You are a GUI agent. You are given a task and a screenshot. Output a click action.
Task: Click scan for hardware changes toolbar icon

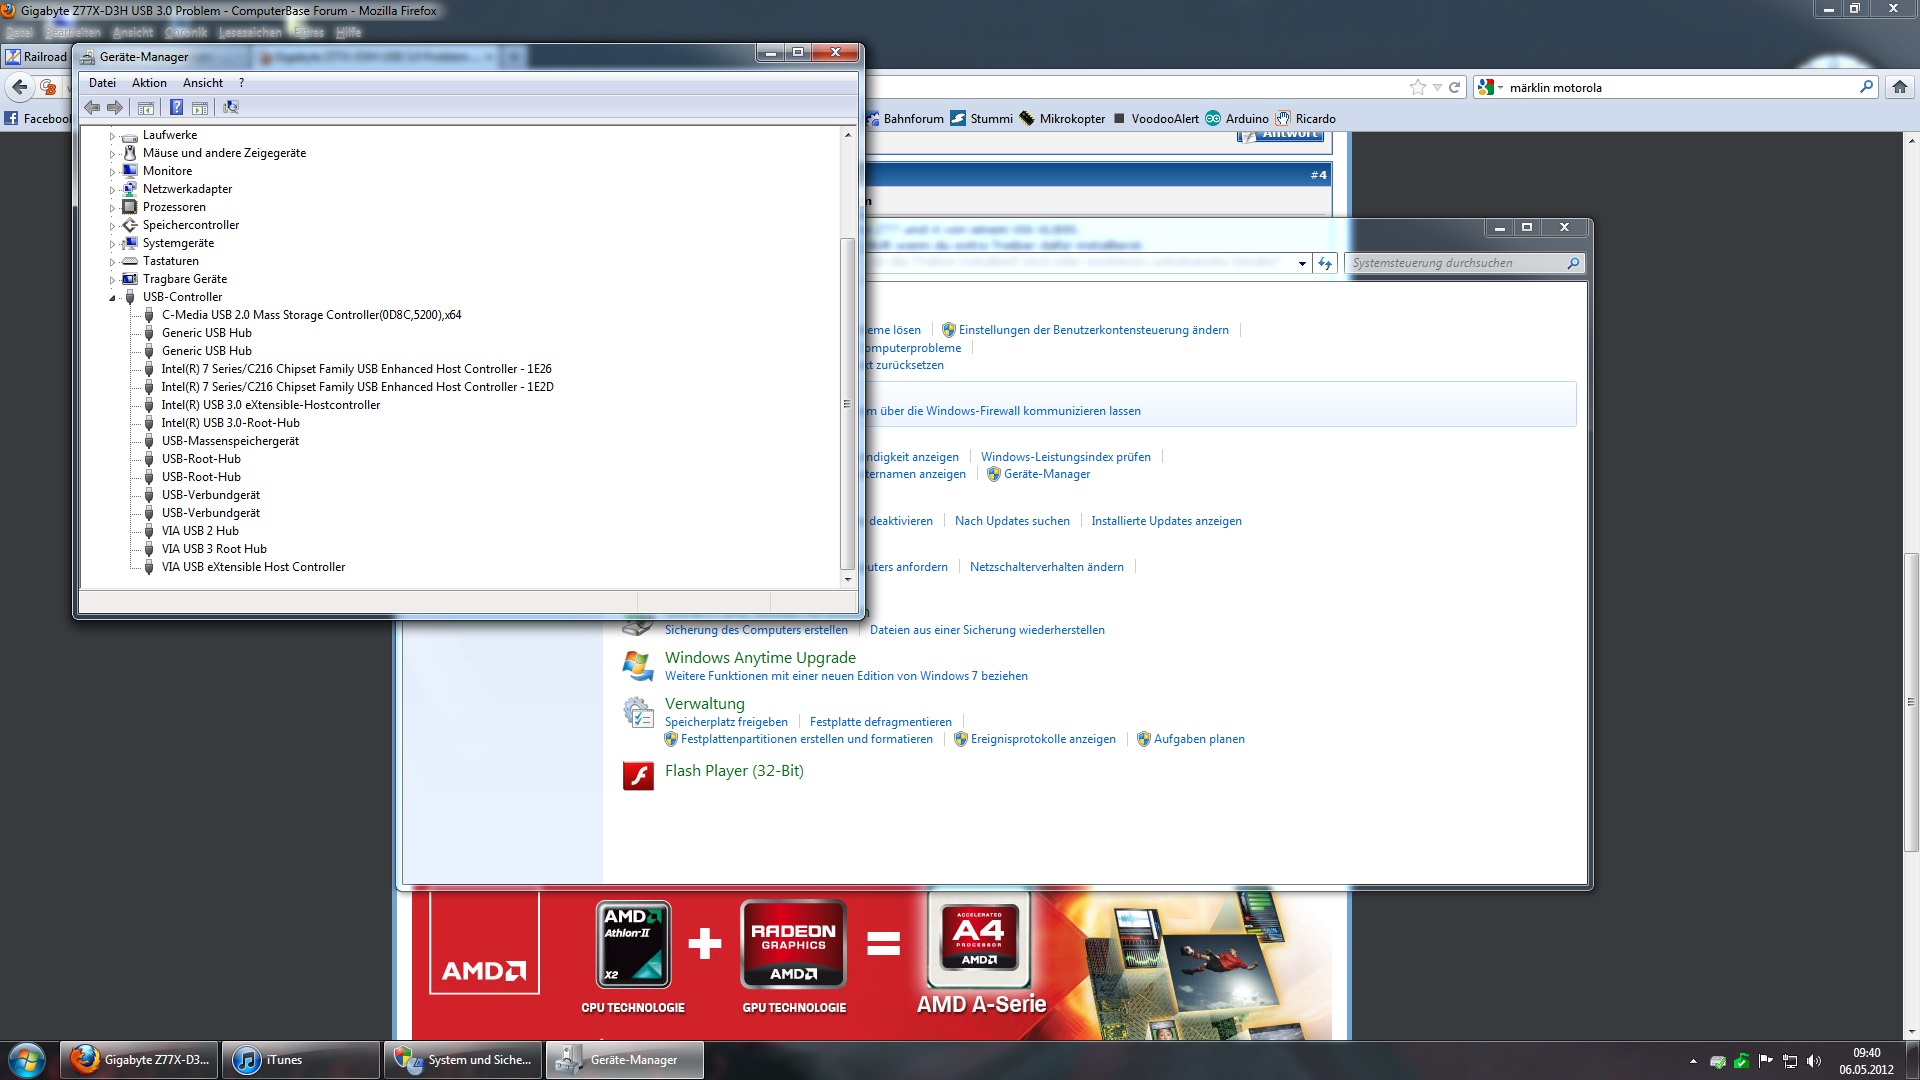point(231,107)
